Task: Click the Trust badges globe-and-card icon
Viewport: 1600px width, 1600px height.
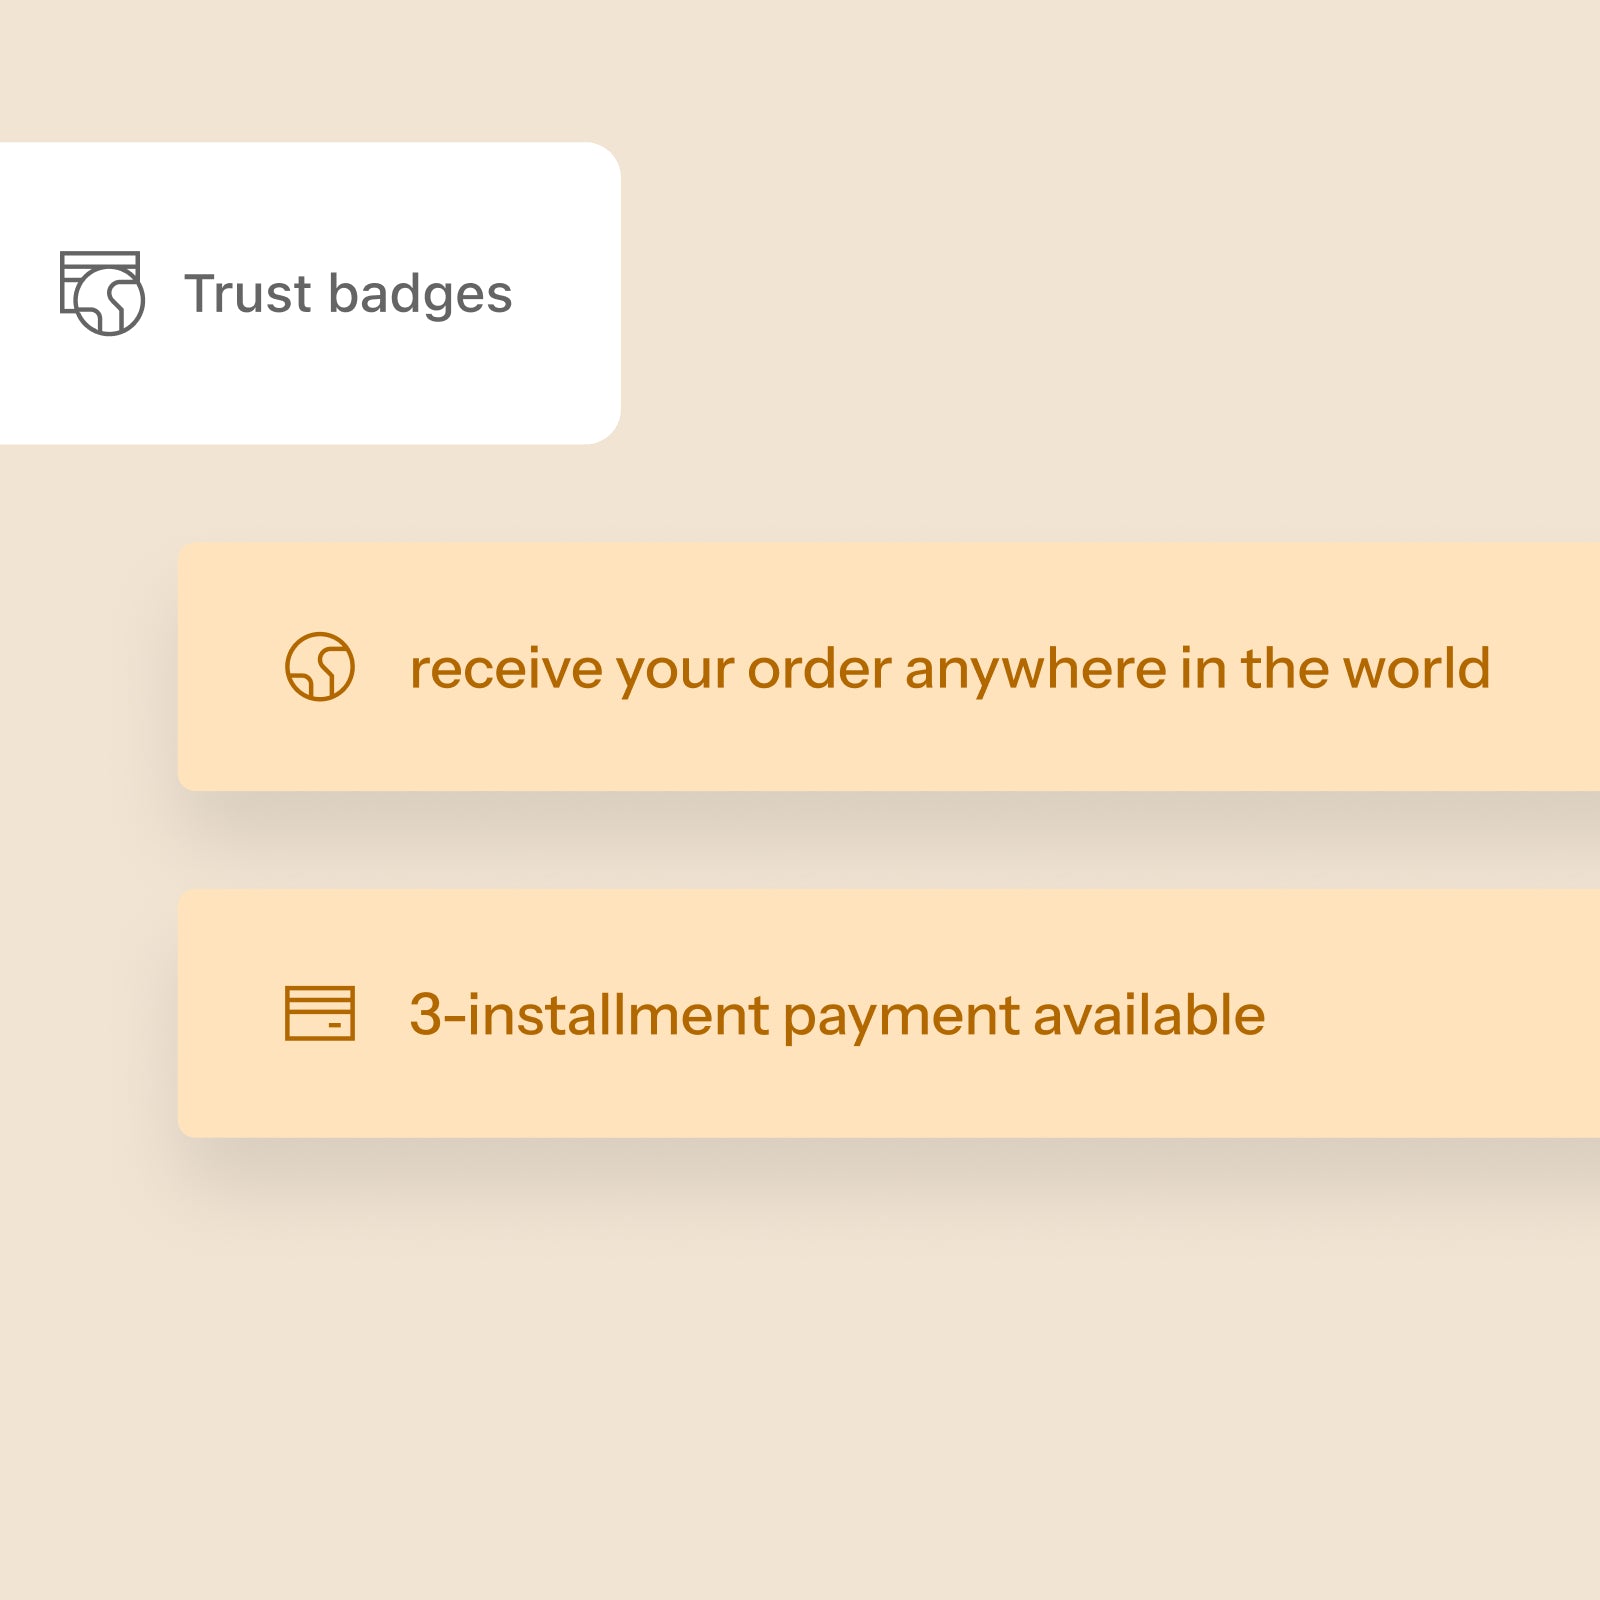Action: click(x=102, y=293)
